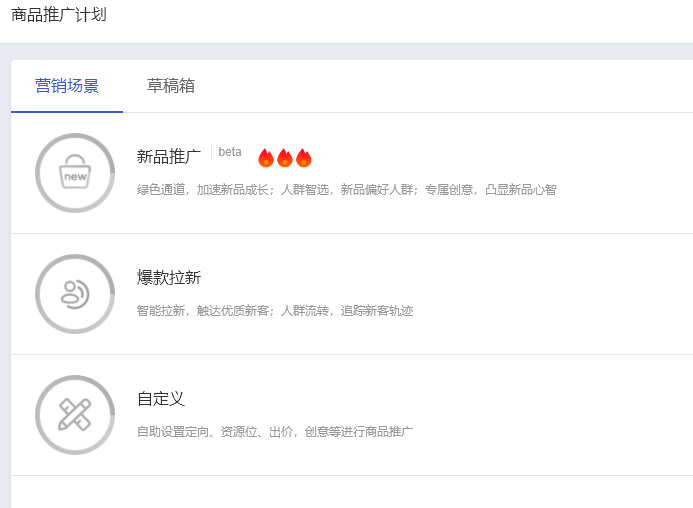Click the middle flame popularity icon
Screen dimensions: 693x508
(x=285, y=158)
